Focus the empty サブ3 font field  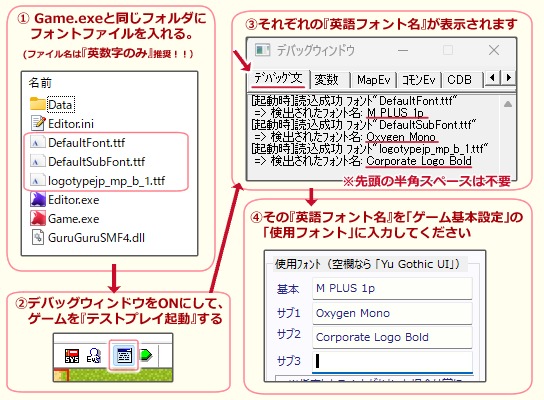(392, 361)
